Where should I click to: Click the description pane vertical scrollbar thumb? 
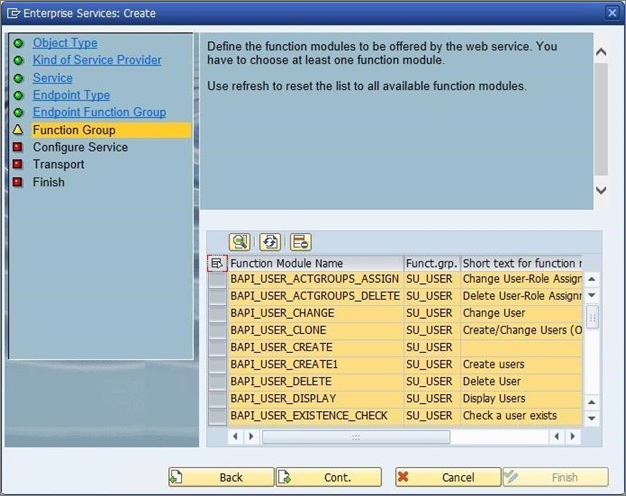pyautogui.click(x=601, y=119)
